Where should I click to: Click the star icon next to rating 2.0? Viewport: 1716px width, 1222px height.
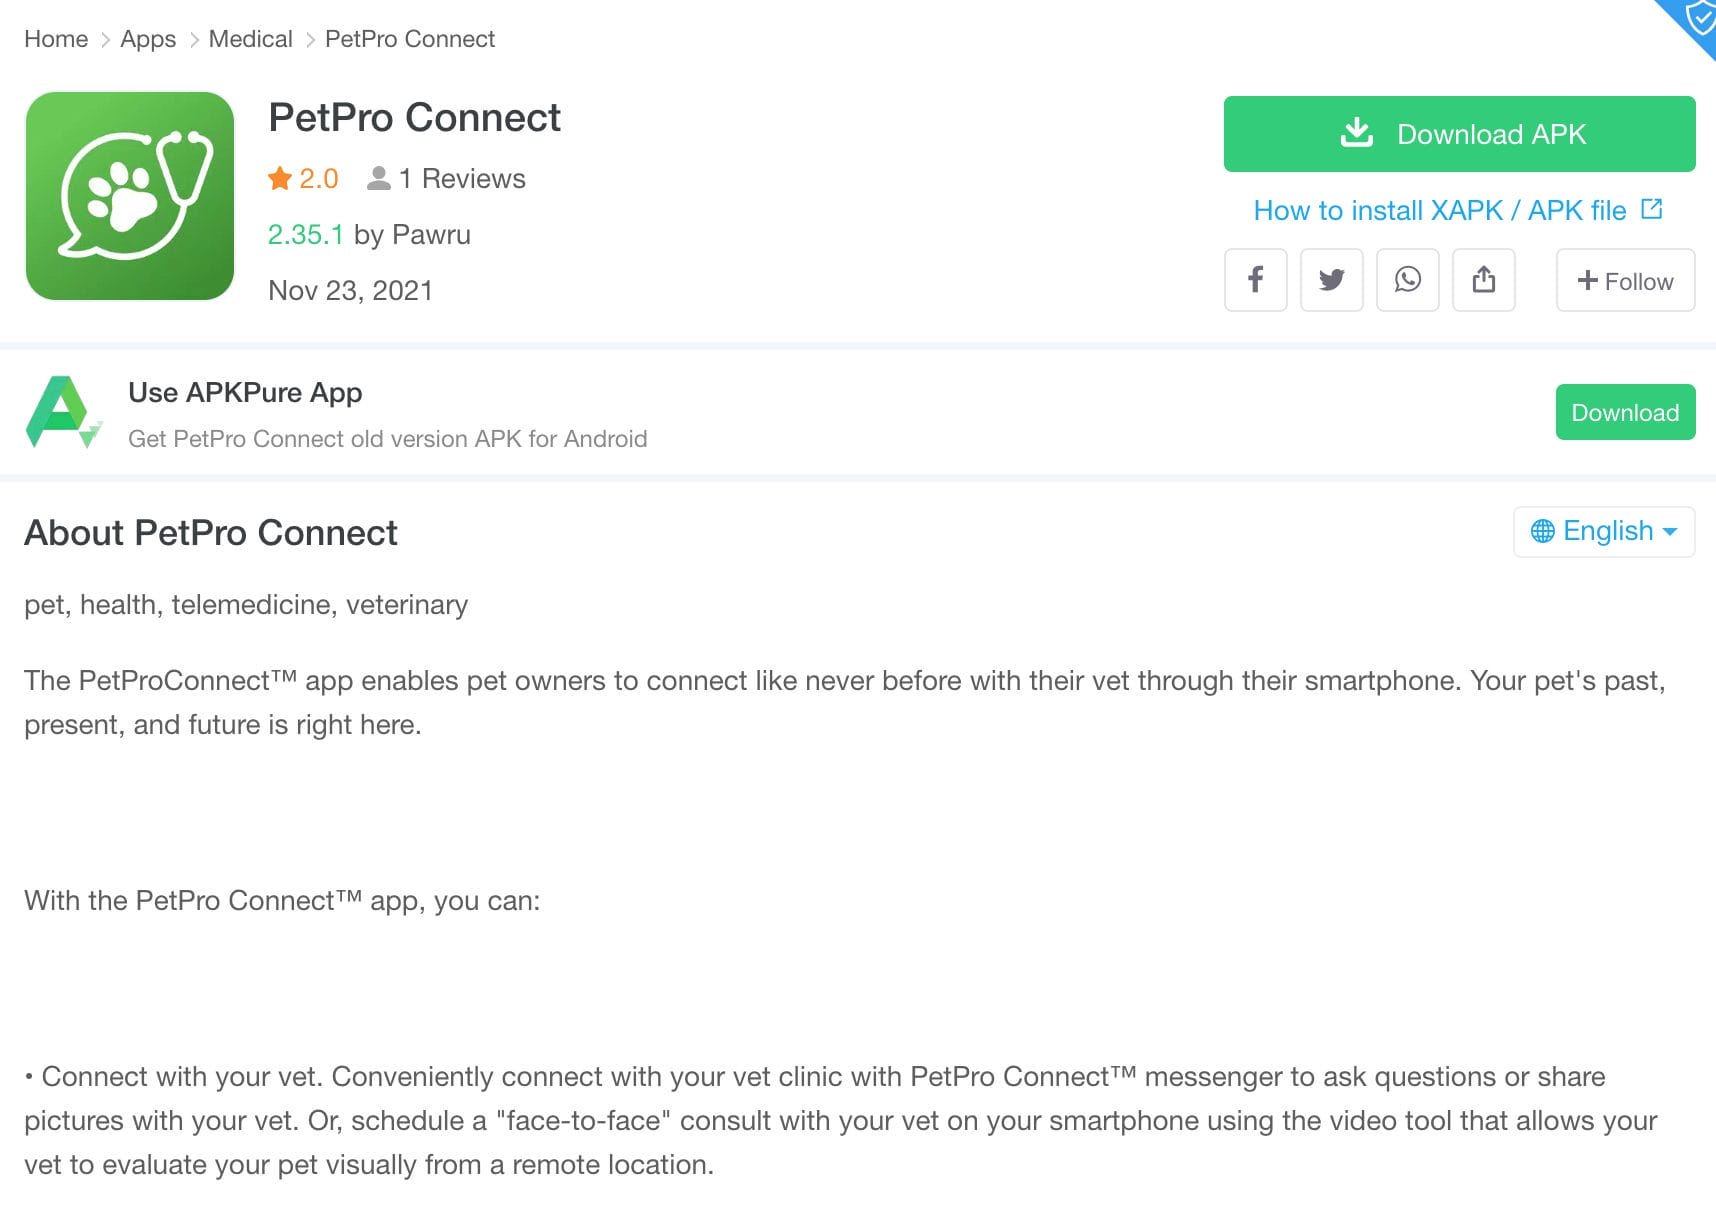278,178
